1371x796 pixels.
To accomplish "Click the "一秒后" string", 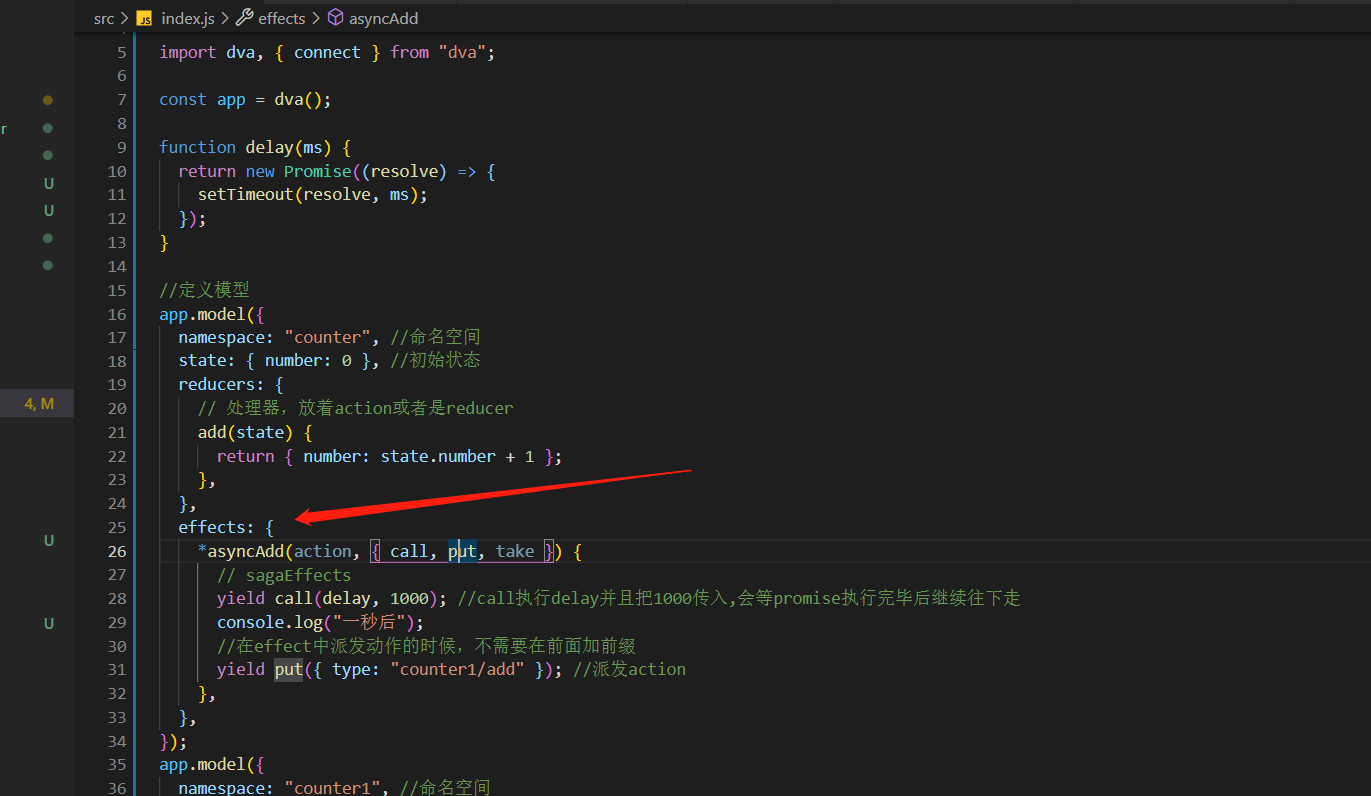I will pos(367,622).
